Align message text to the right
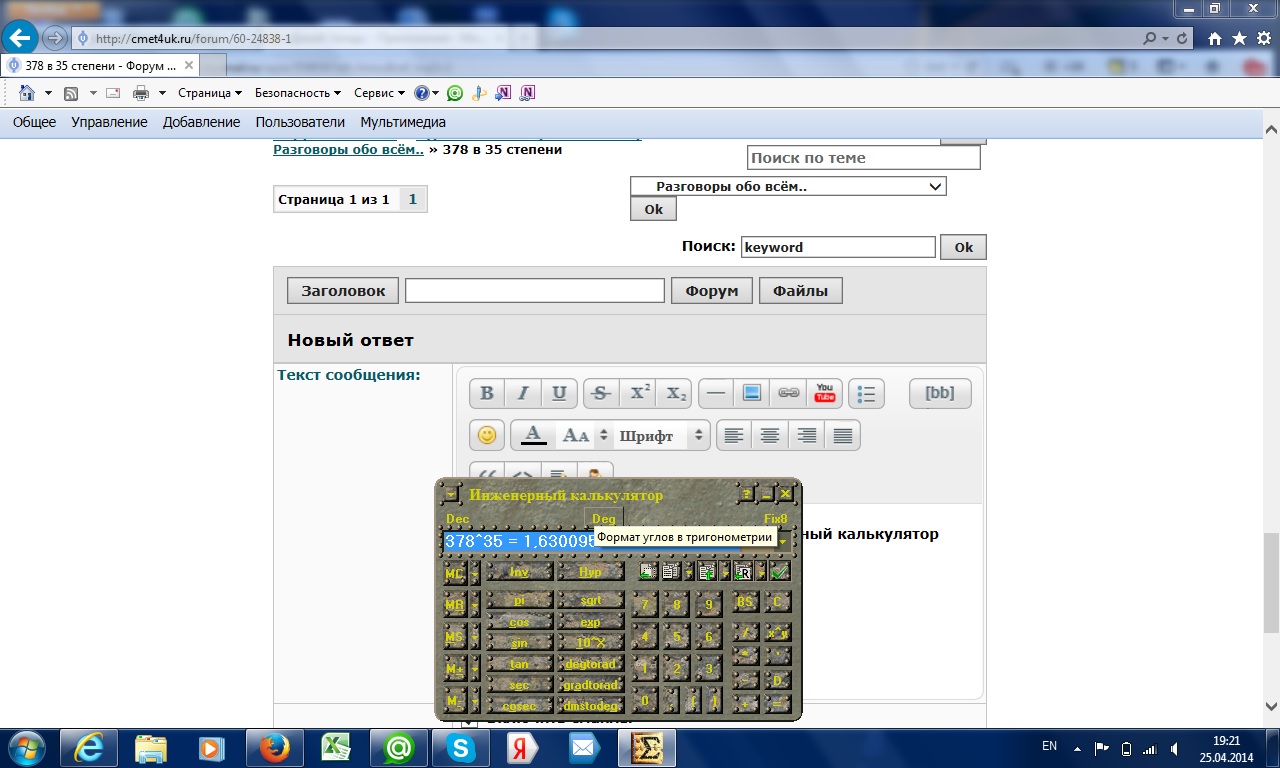The height and width of the screenshot is (768, 1280). 806,435
